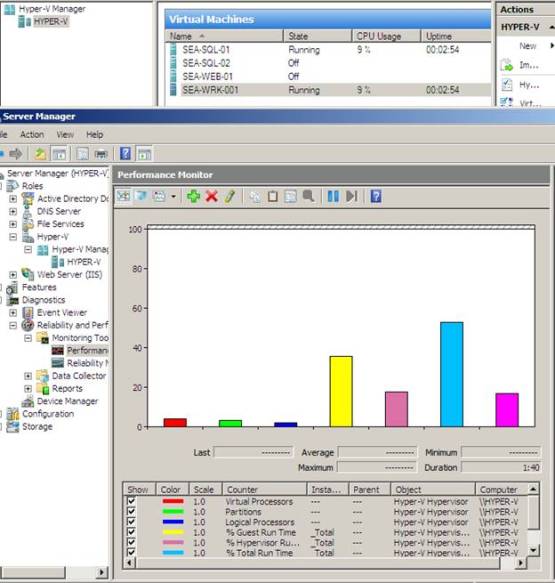The height and width of the screenshot is (583, 555).
Task: Click the Import icon in Hyper-V Actions pane
Action: click(506, 65)
